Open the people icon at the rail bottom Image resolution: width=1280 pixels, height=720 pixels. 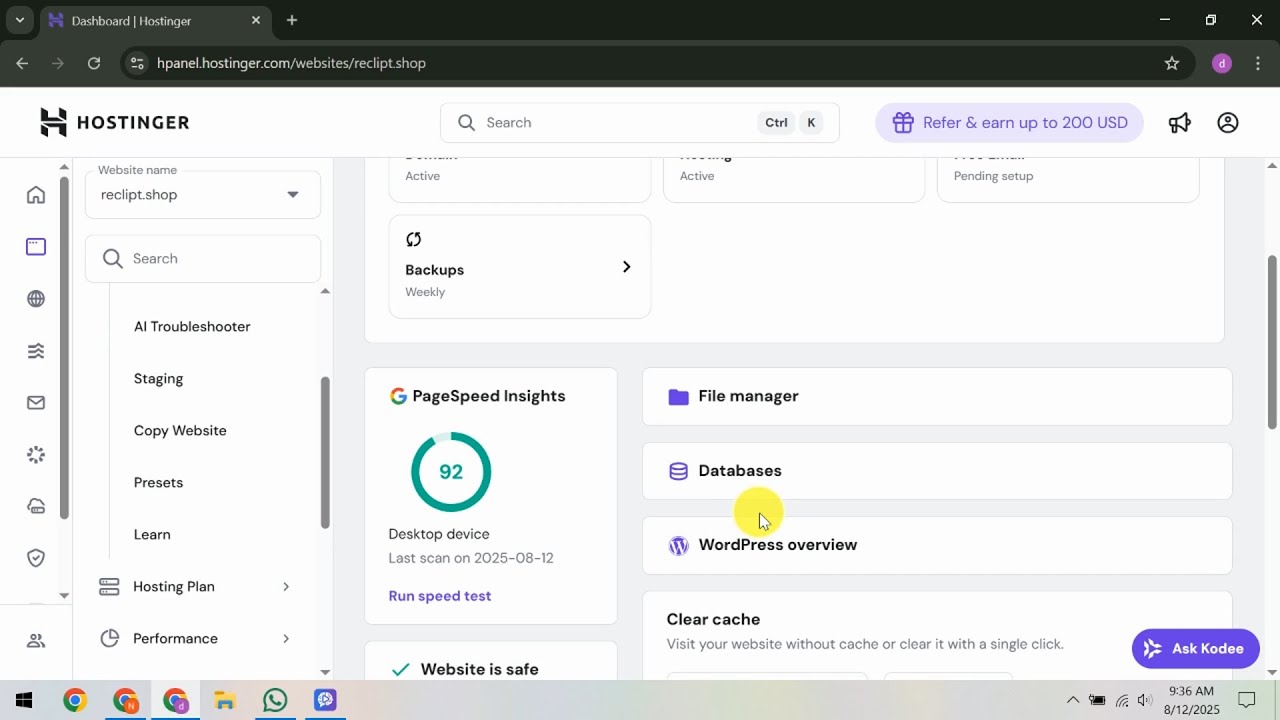click(36, 641)
